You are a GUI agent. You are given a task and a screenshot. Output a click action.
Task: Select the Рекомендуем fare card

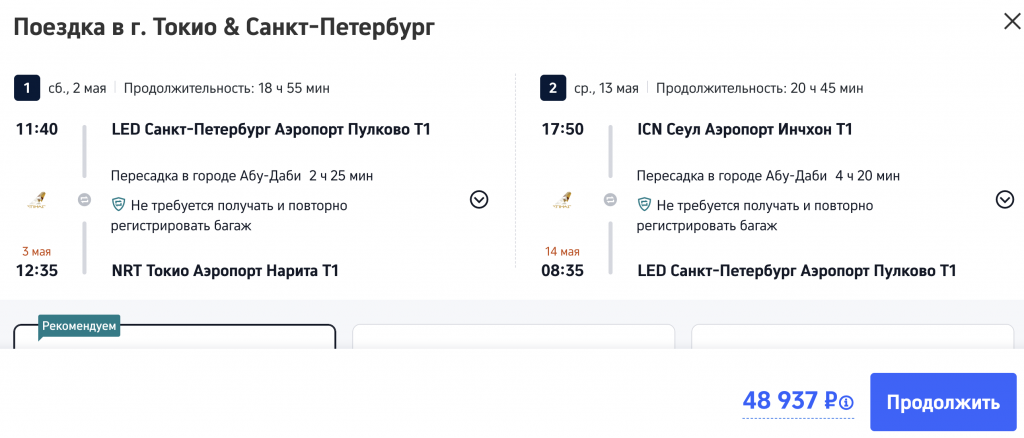pos(174,338)
